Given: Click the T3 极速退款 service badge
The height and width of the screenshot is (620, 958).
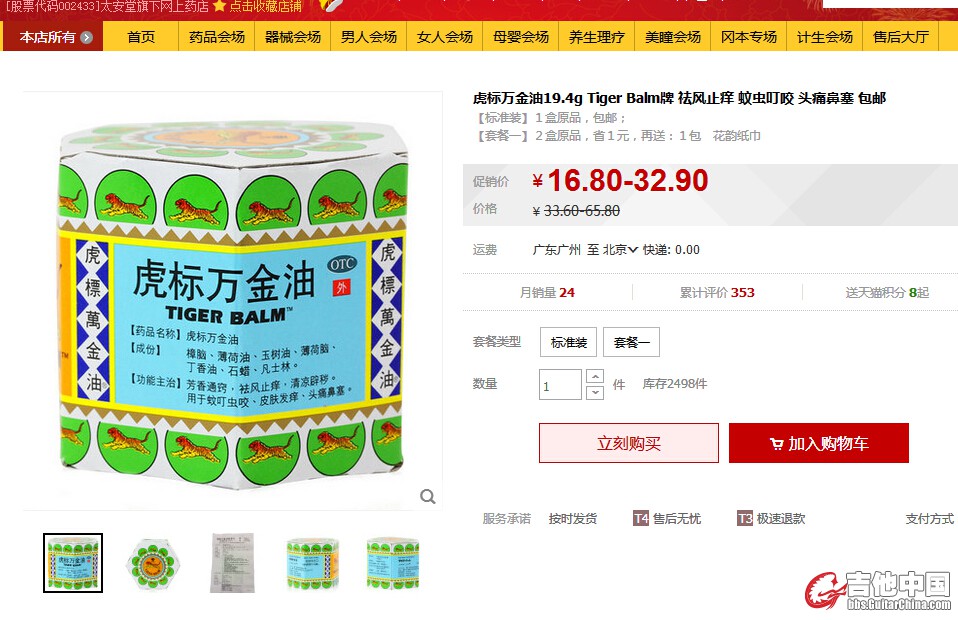Looking at the screenshot, I should pos(771,519).
